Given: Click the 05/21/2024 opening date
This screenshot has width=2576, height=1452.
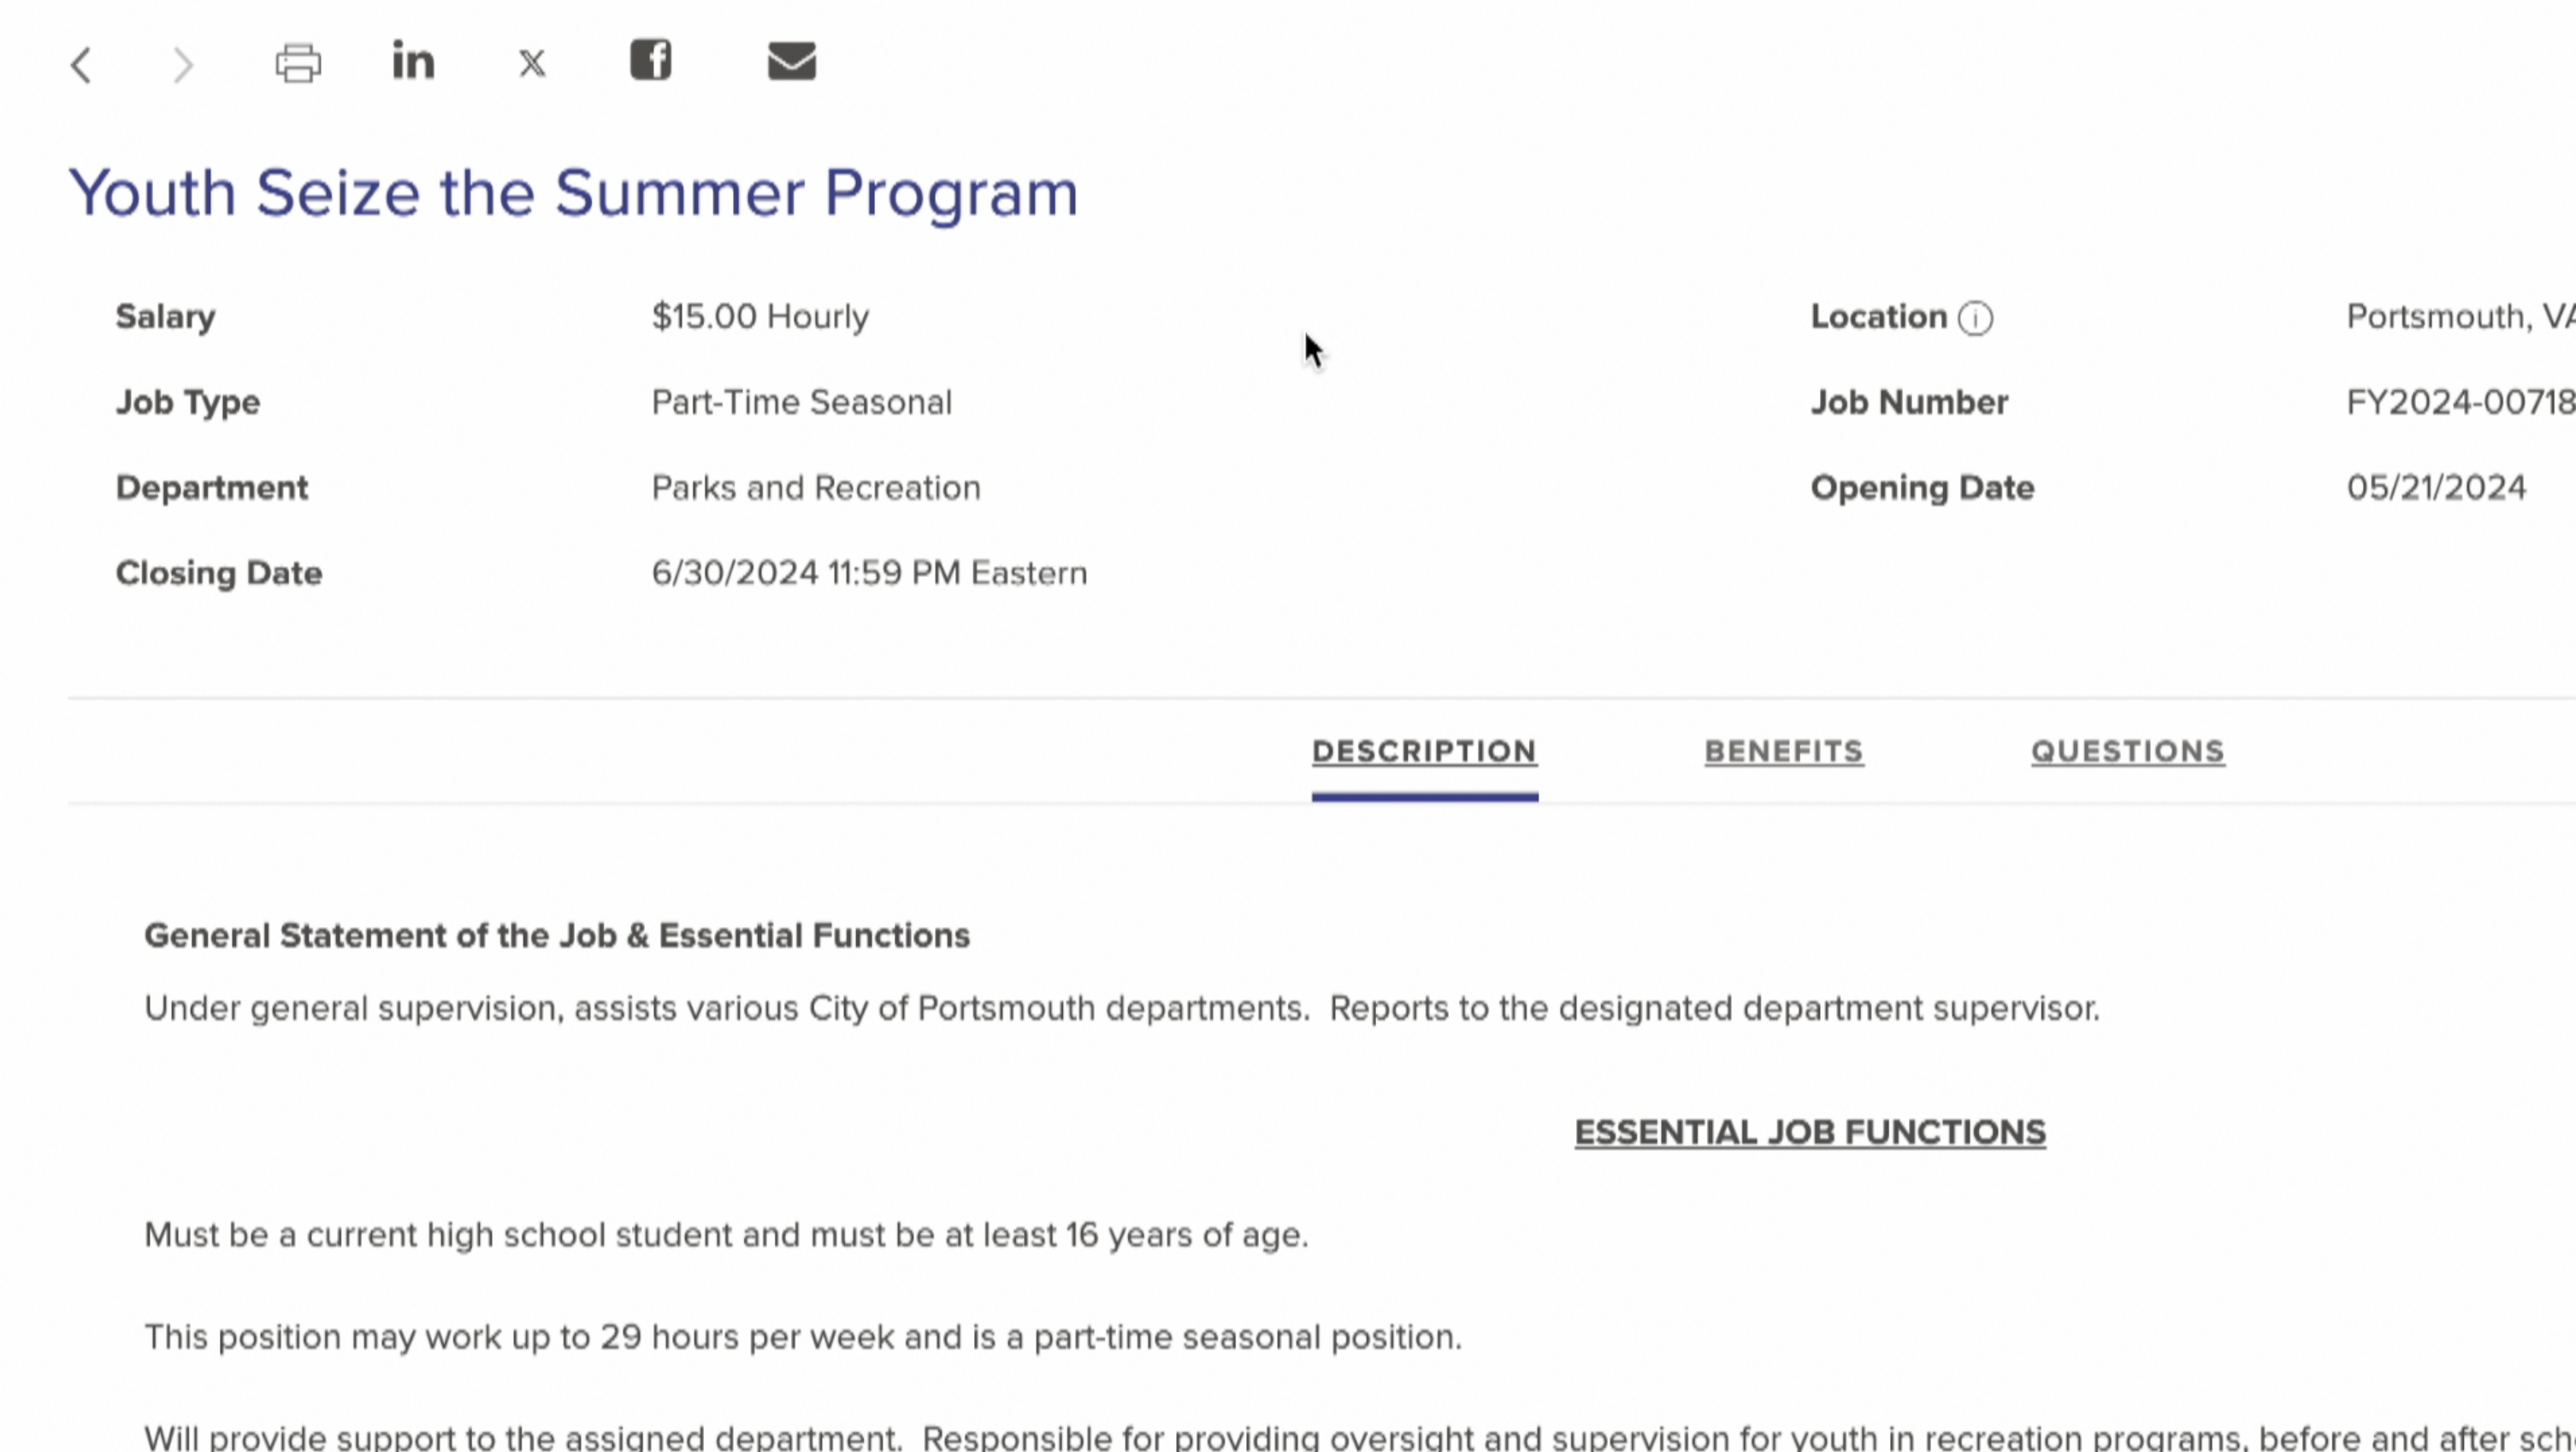Looking at the screenshot, I should [2436, 488].
